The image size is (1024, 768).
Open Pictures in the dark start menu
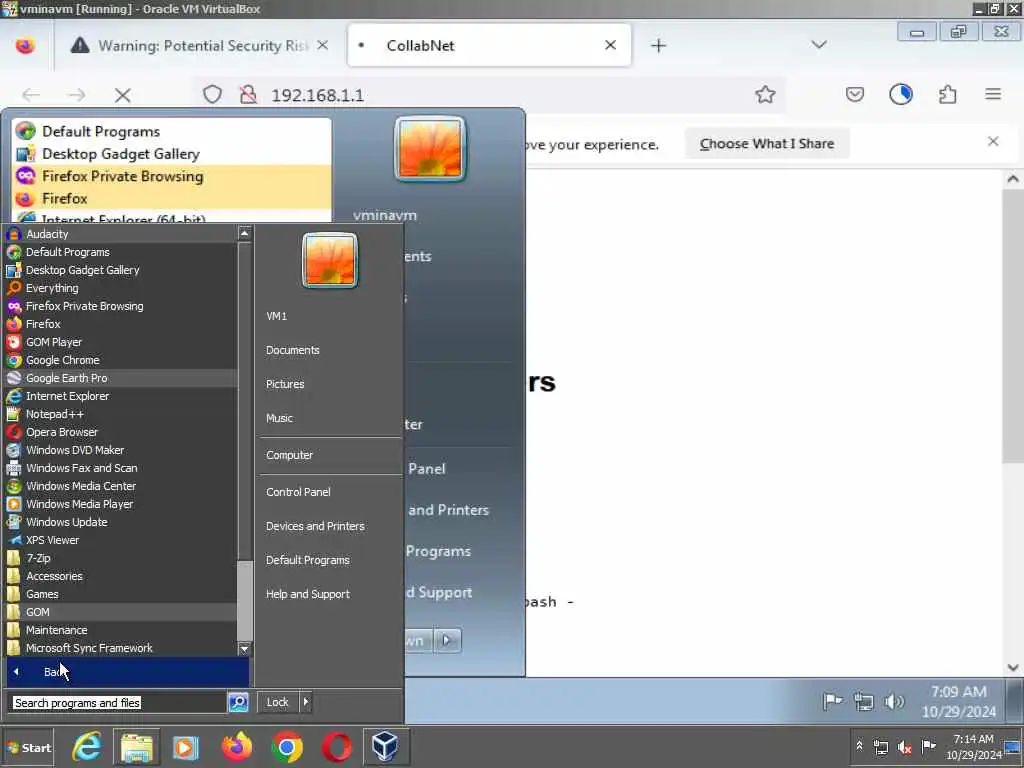pos(285,384)
